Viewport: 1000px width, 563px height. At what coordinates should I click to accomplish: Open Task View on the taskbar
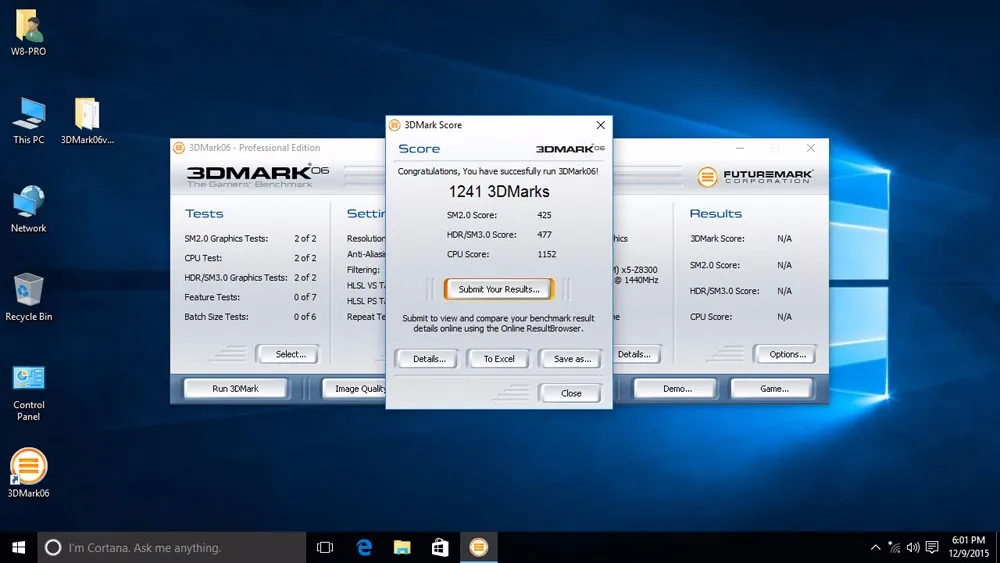click(325, 548)
